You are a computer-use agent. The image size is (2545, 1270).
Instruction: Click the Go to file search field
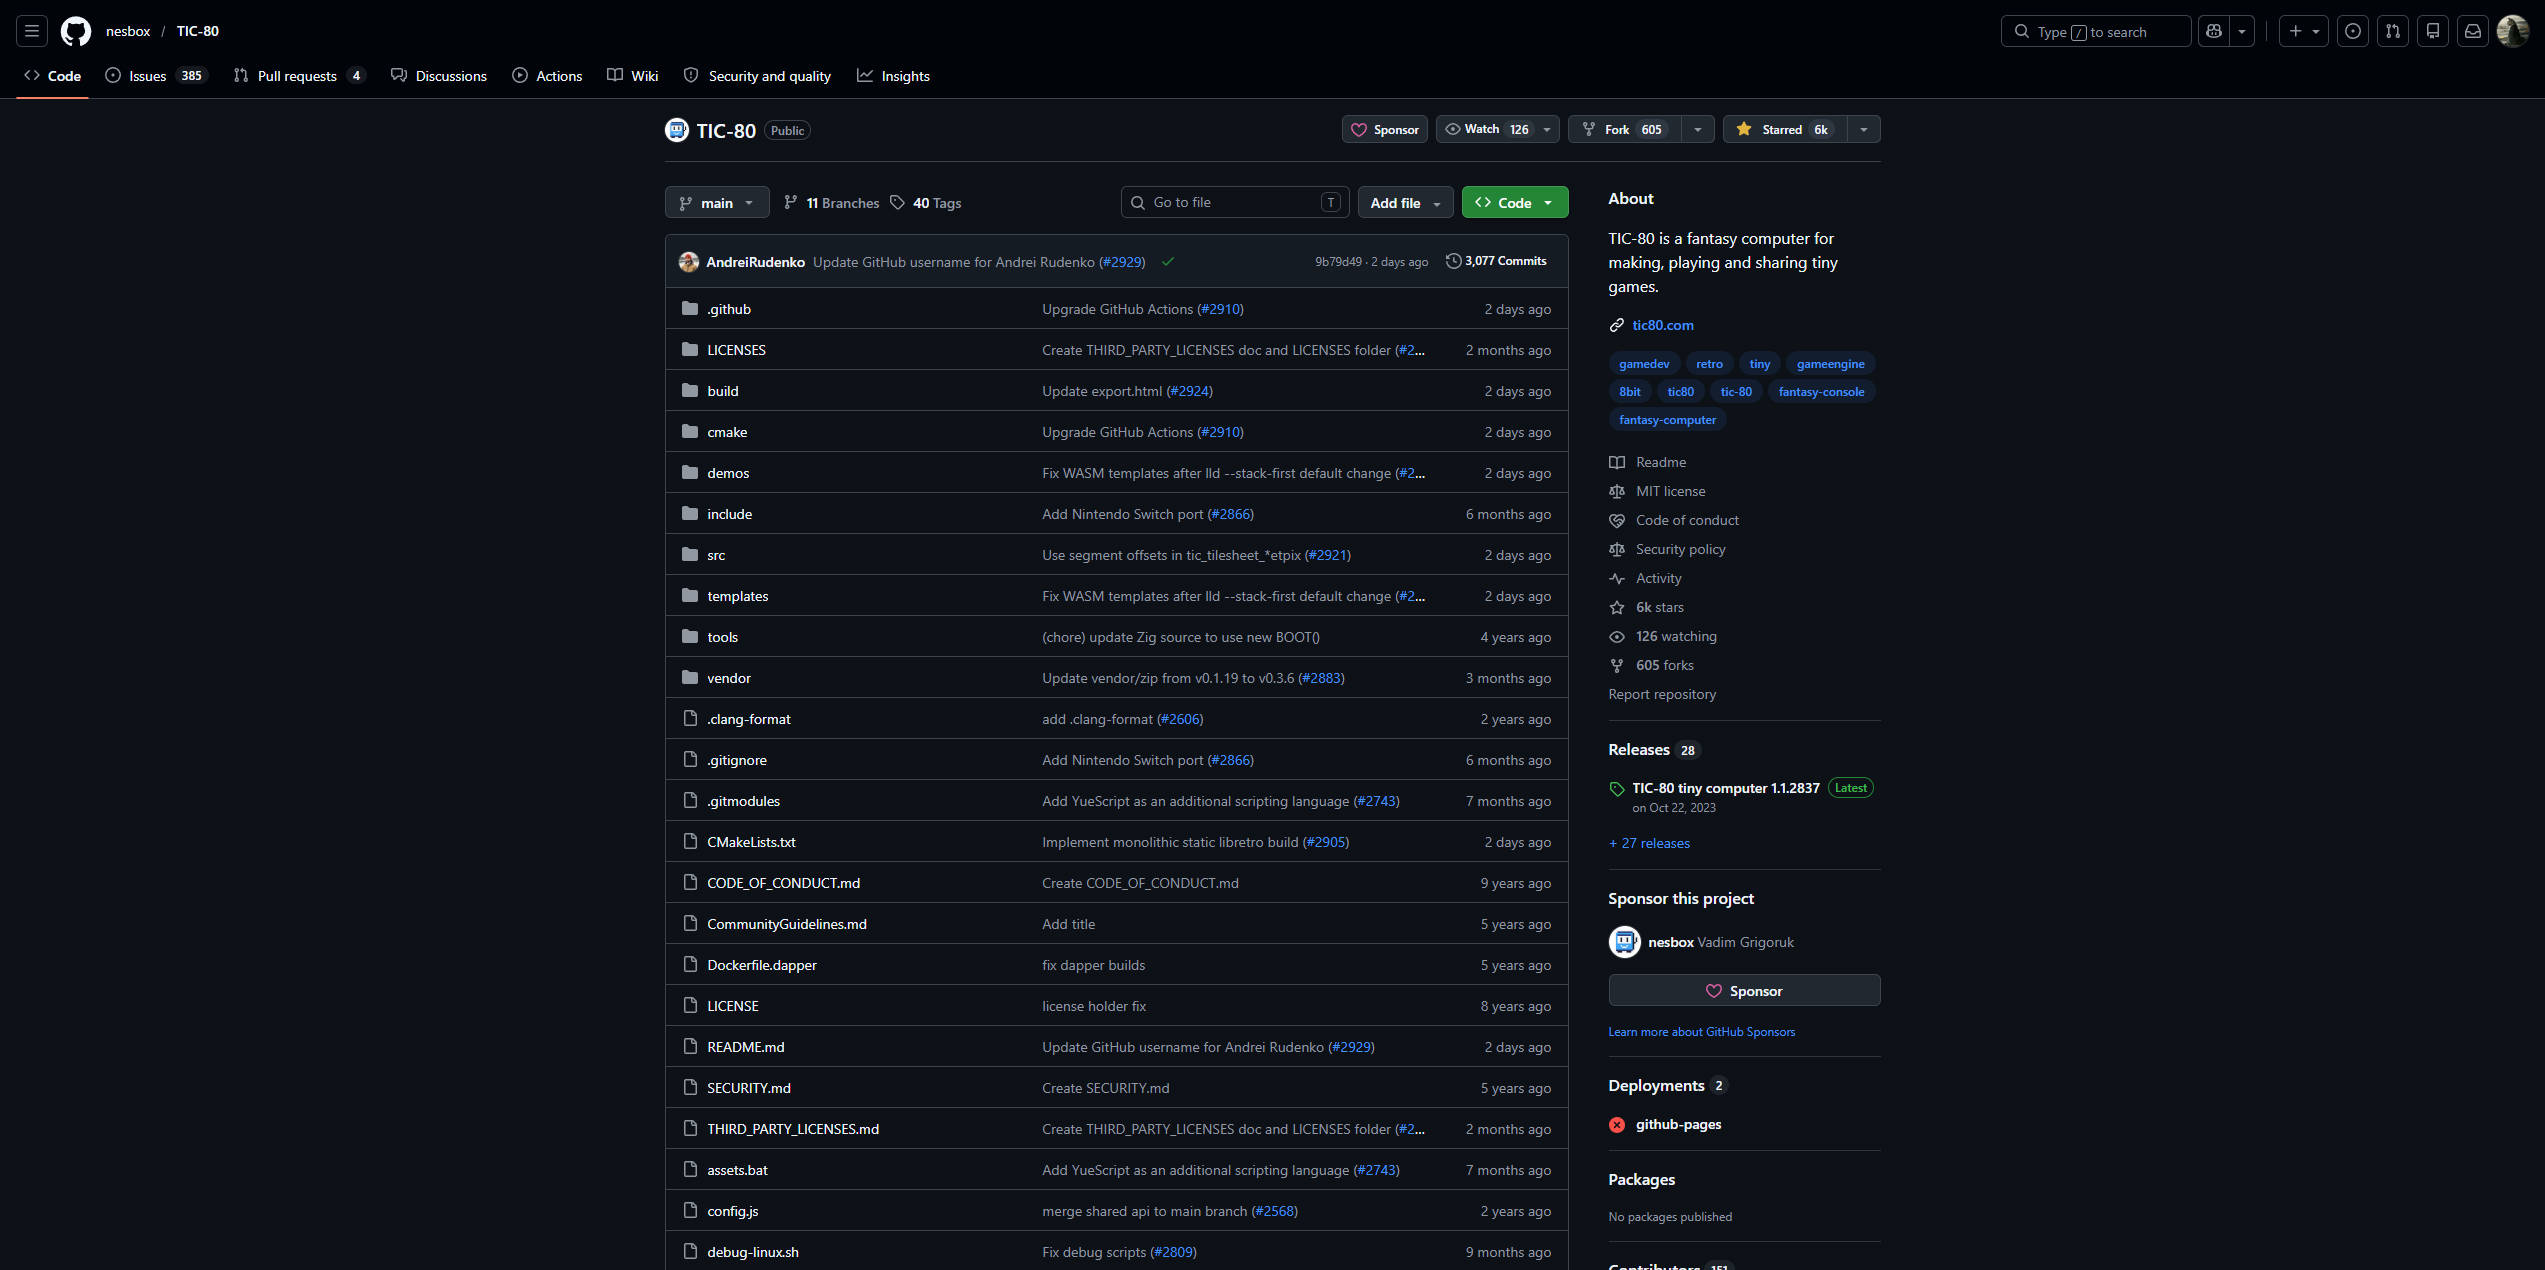(x=1235, y=202)
